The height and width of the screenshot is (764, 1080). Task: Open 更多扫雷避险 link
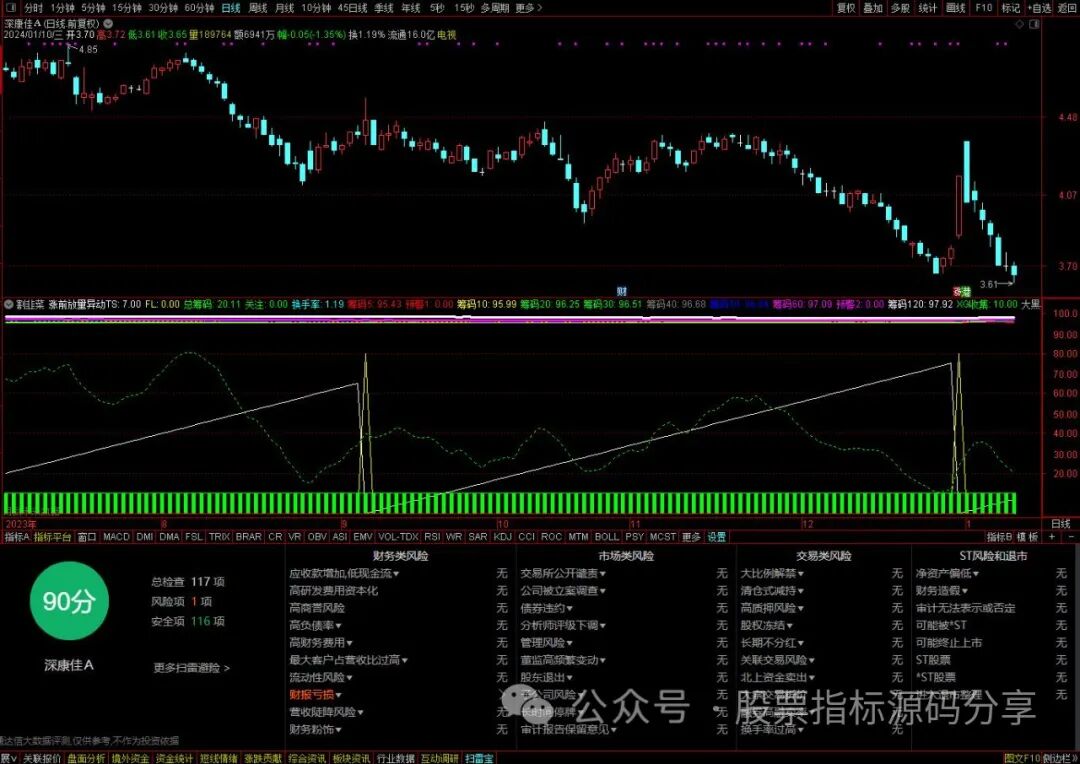pos(191,668)
